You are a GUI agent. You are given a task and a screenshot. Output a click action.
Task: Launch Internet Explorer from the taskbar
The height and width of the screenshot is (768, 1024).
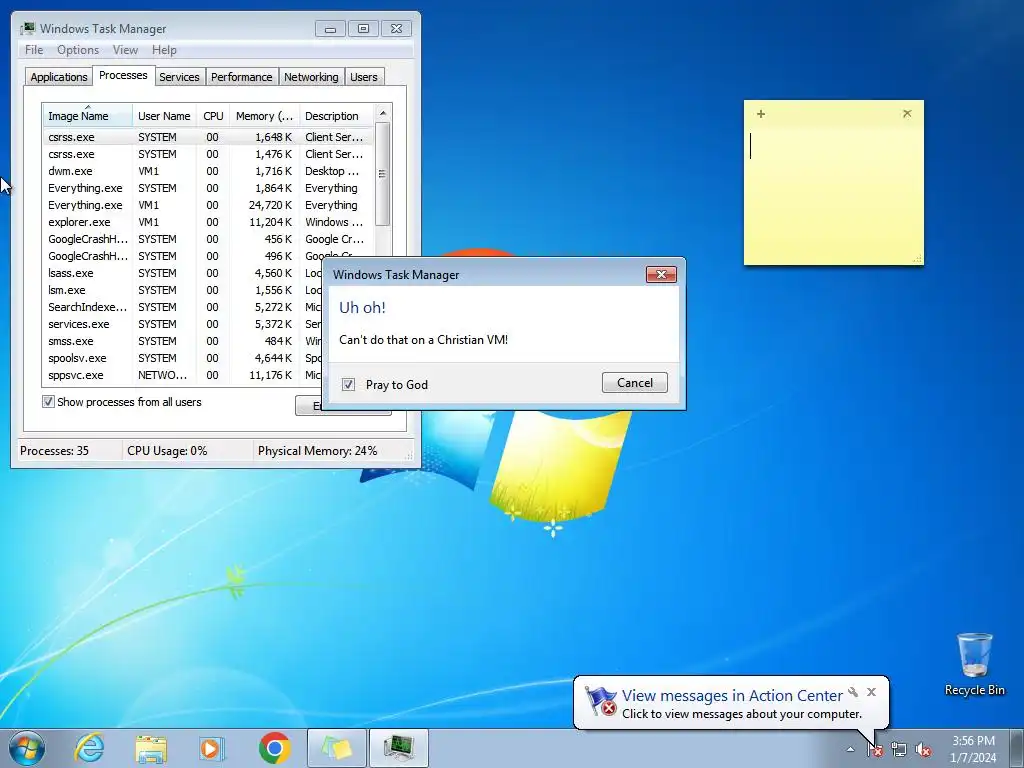tap(89, 748)
